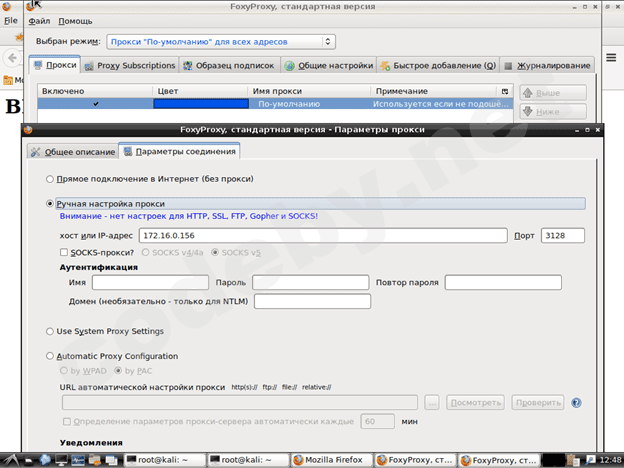
Task: Click the Выше move-up button
Action: tap(553, 93)
